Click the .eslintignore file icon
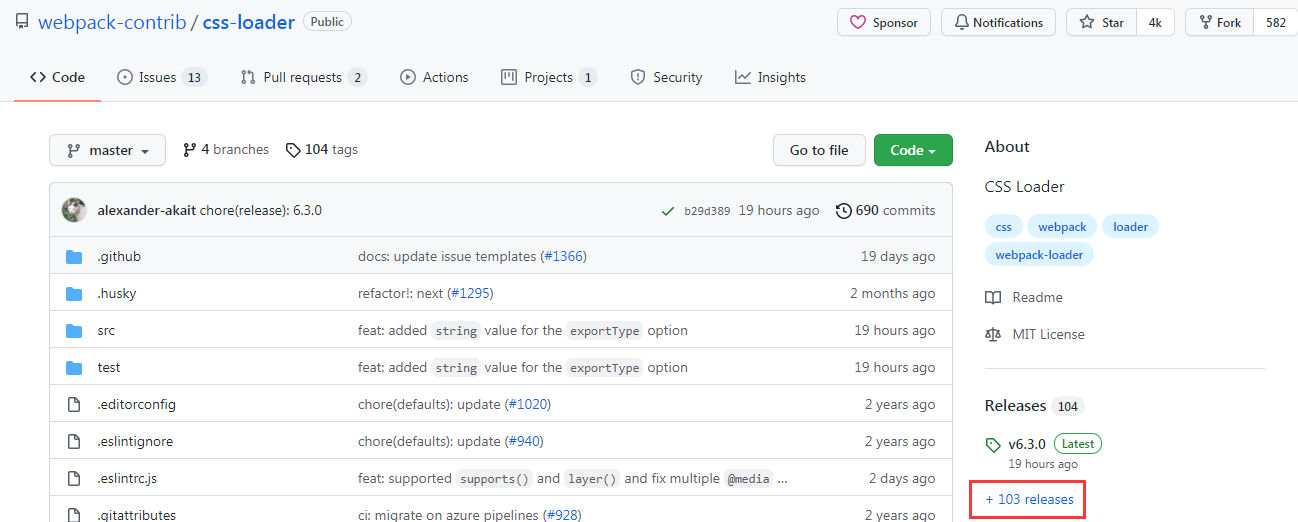This screenshot has height=522, width=1298. click(73, 442)
